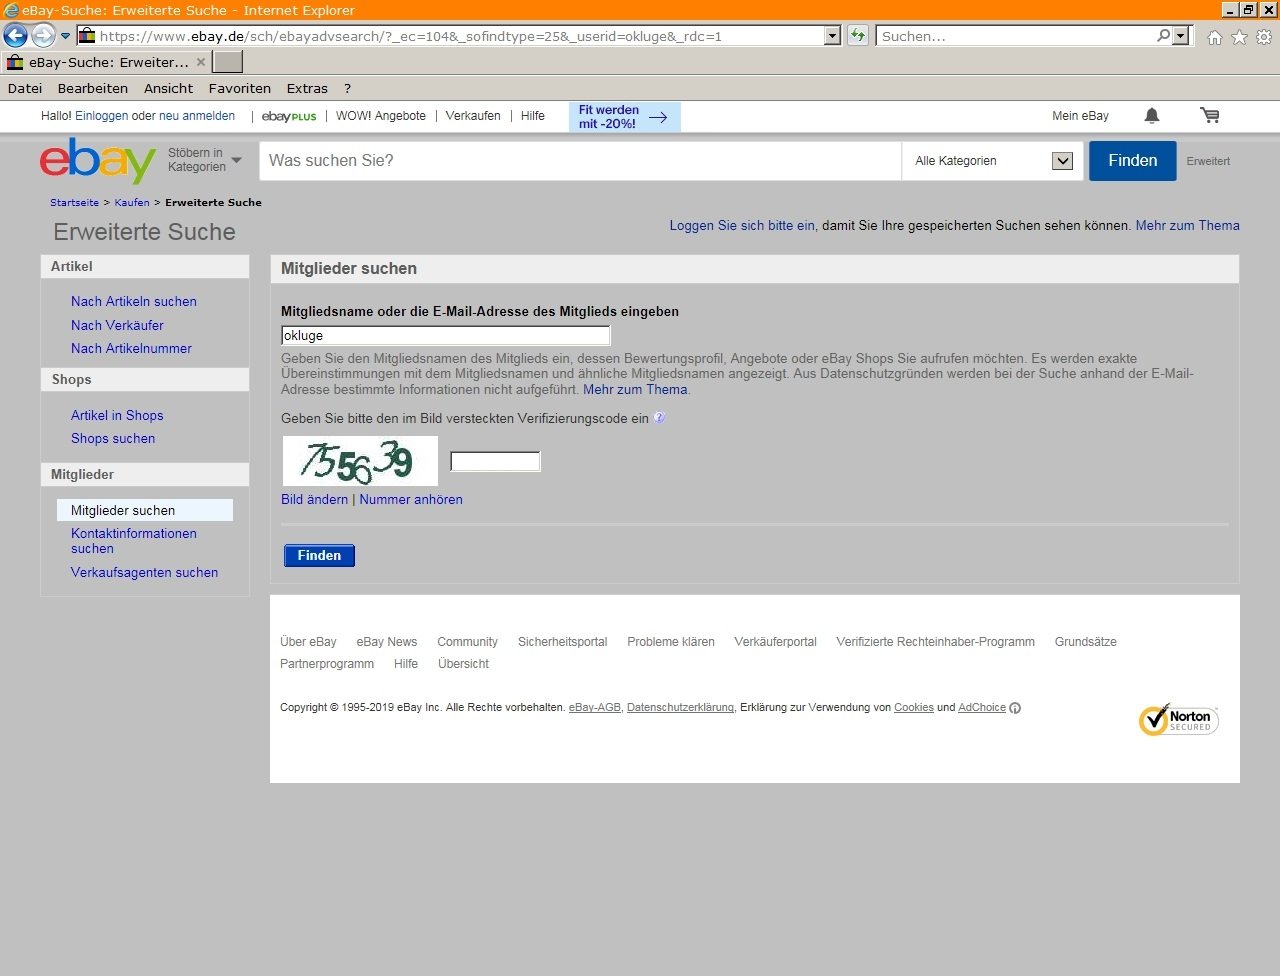Screen dimensions: 1280x976
Task: Open the search provider dropdown arrow
Action: click(1181, 36)
